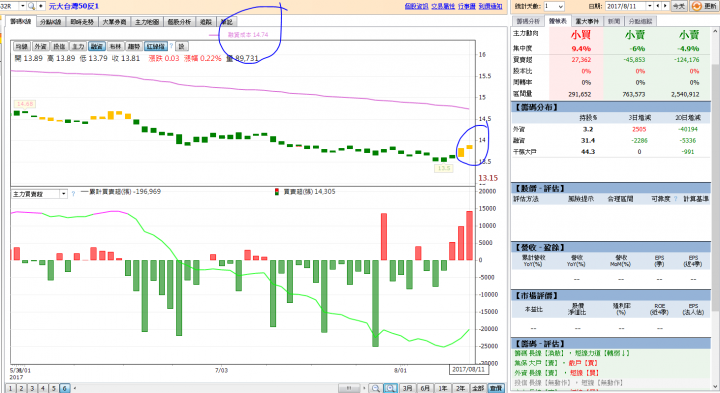Open the 新聞 tab
Image resolution: width=720 pixels, height=393 pixels.
coord(613,21)
